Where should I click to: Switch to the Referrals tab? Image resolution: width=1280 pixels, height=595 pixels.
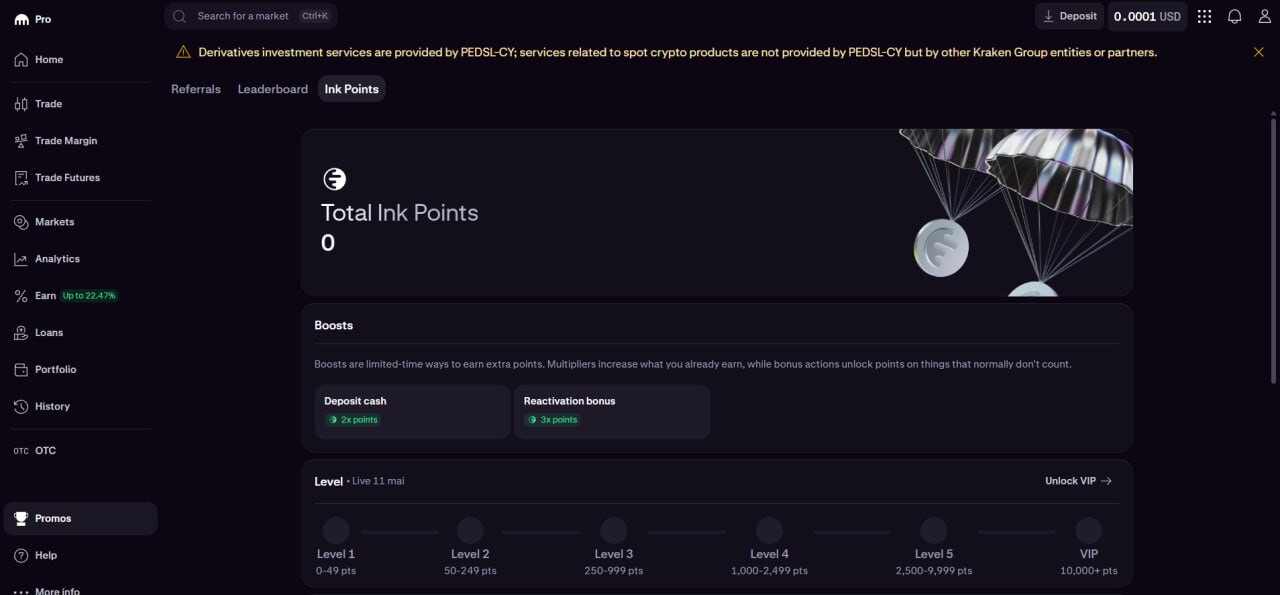(x=196, y=89)
